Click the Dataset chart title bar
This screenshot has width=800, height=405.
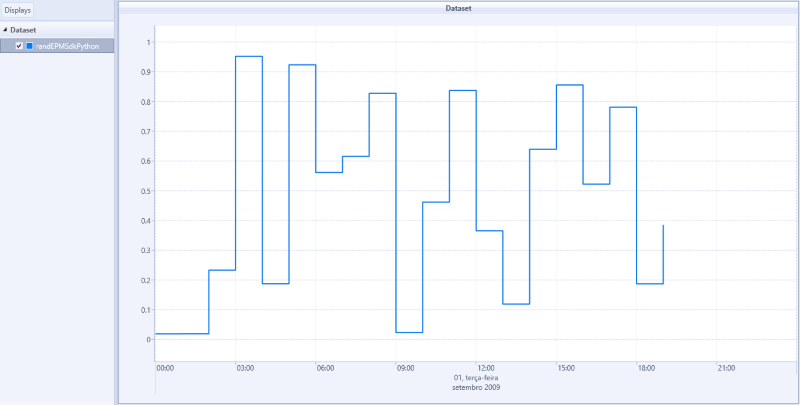tap(458, 8)
